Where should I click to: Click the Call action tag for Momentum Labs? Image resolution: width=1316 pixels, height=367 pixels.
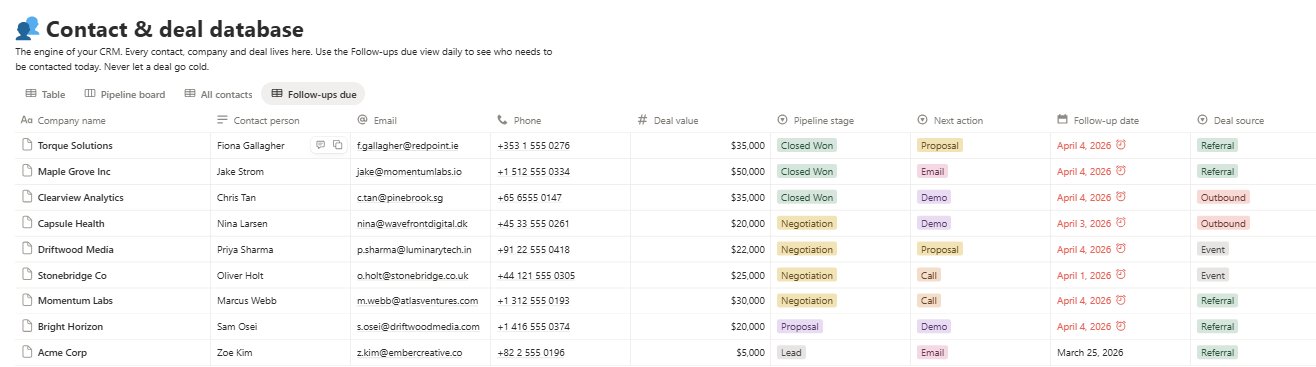click(x=929, y=300)
